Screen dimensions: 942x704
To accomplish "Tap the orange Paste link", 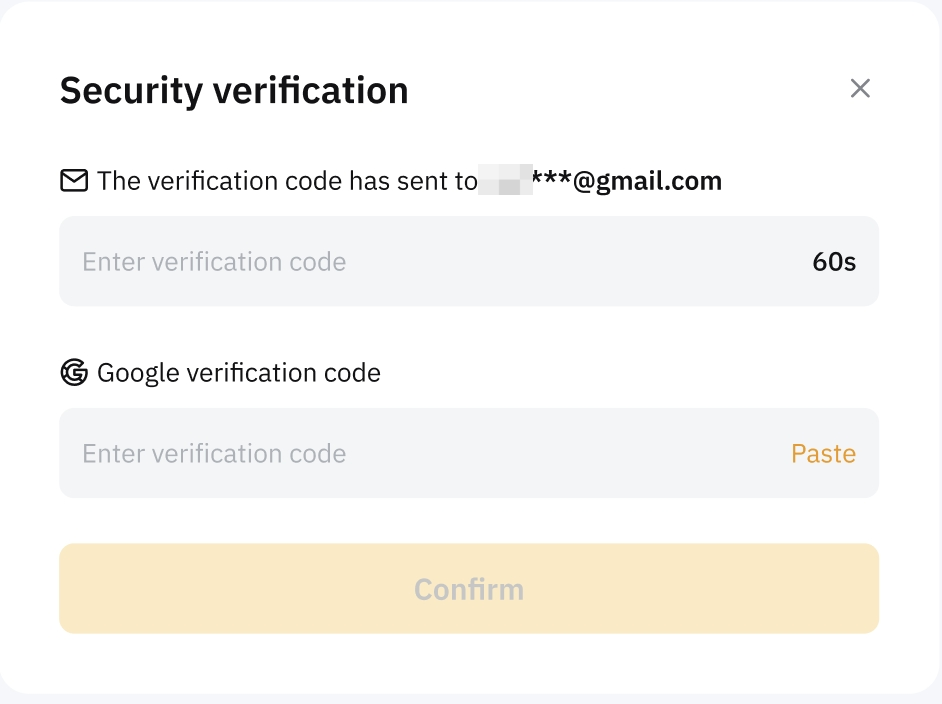I will 823,454.
